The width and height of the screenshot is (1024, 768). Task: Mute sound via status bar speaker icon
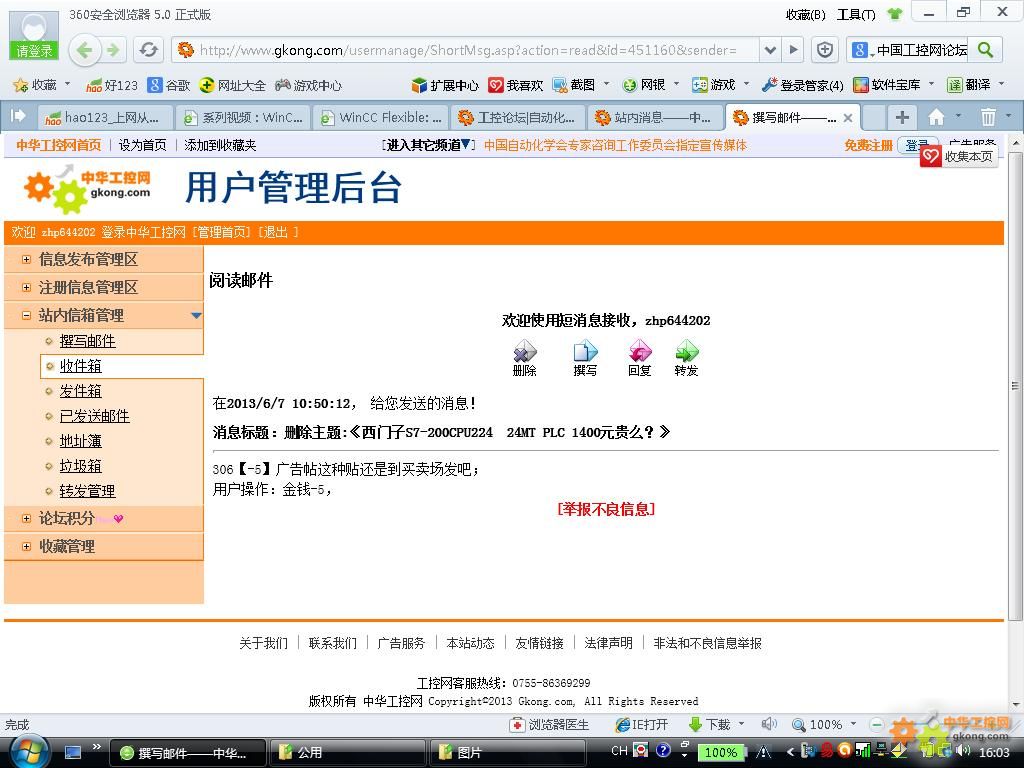click(769, 724)
